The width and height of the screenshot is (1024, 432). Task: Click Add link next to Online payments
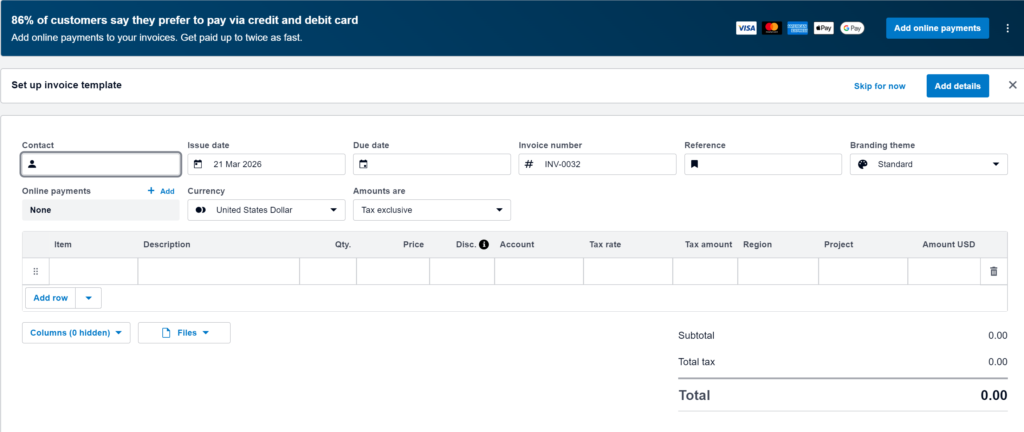click(x=161, y=191)
